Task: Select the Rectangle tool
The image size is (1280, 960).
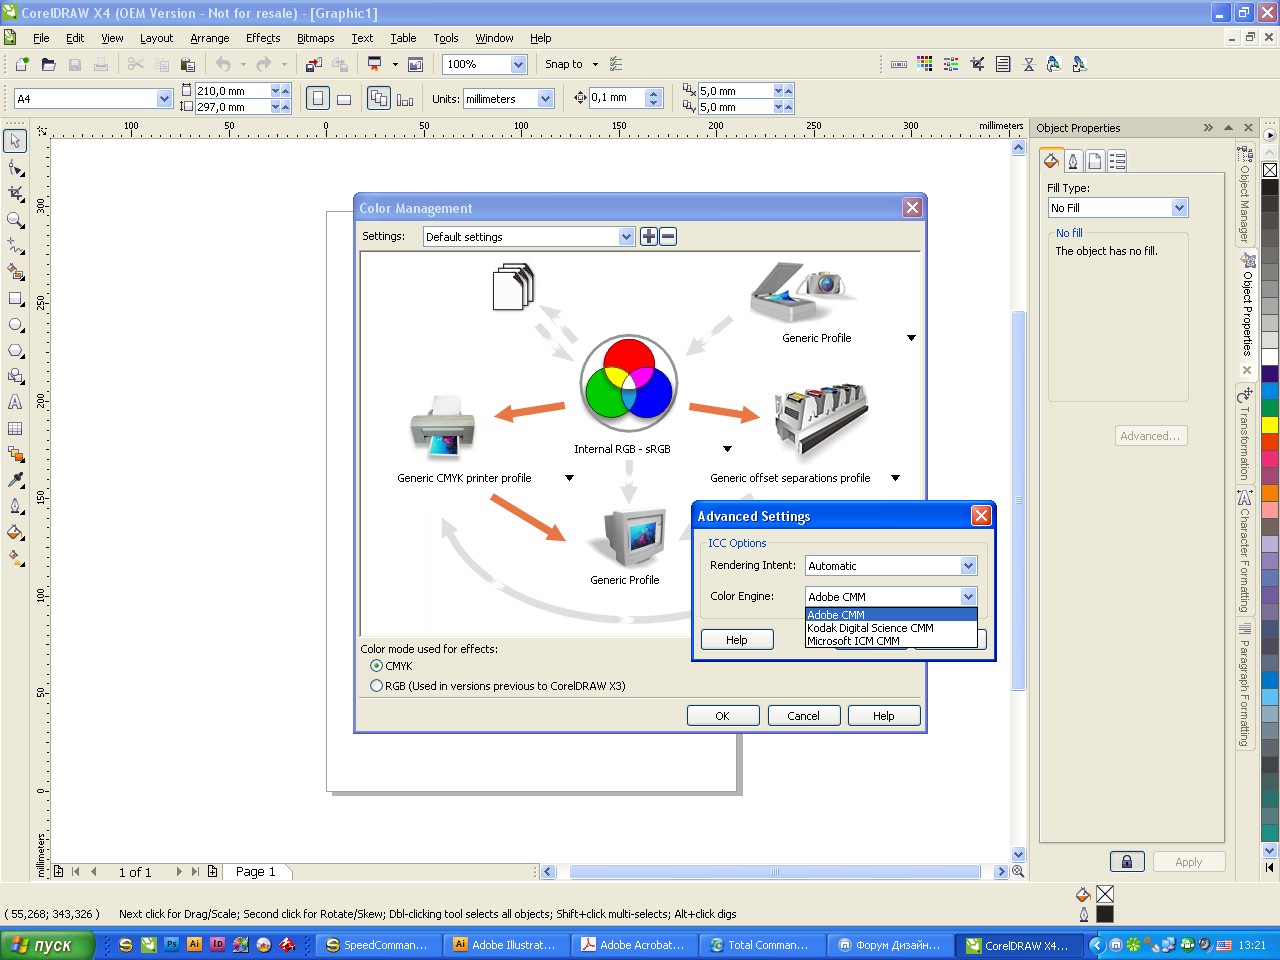Action: [x=15, y=298]
